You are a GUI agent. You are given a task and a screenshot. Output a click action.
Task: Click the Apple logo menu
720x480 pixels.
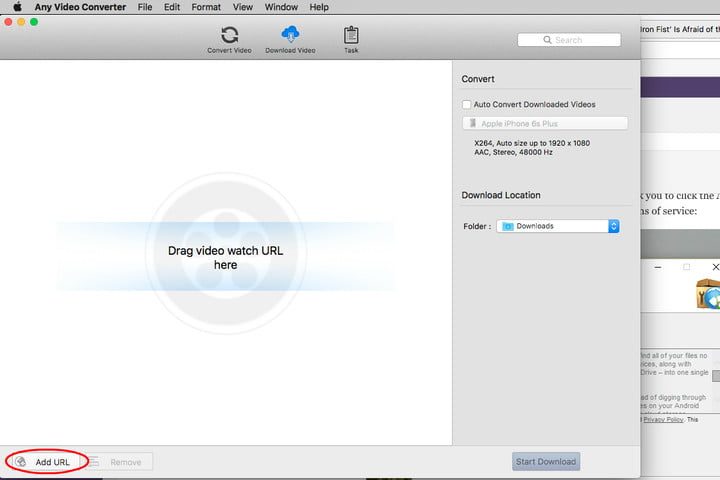tap(17, 7)
